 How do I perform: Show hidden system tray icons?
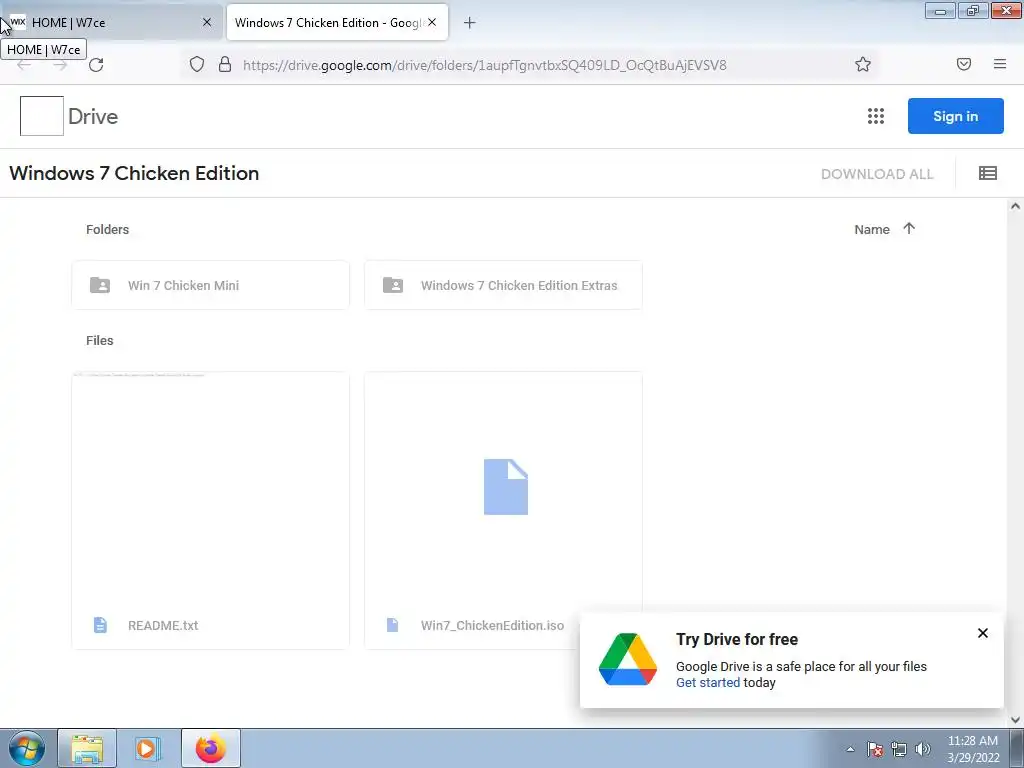850,749
